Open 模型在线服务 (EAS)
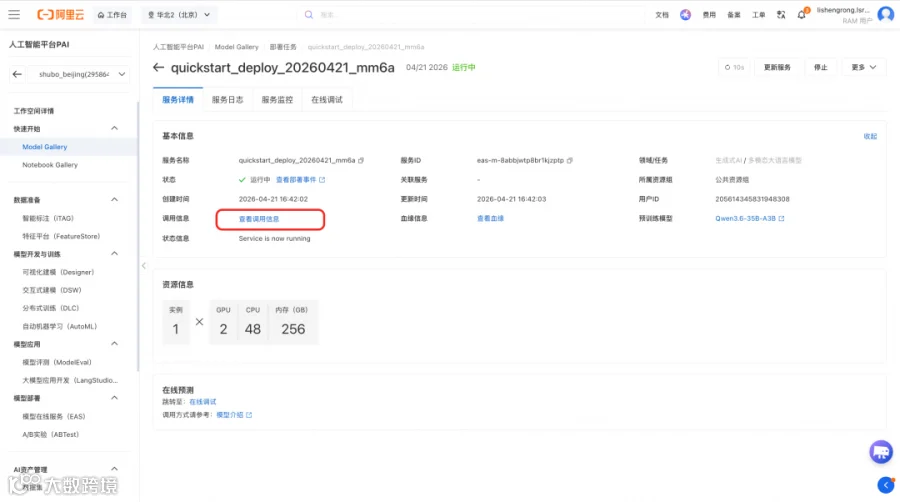Screen dimensions: 900x502 [53, 416]
